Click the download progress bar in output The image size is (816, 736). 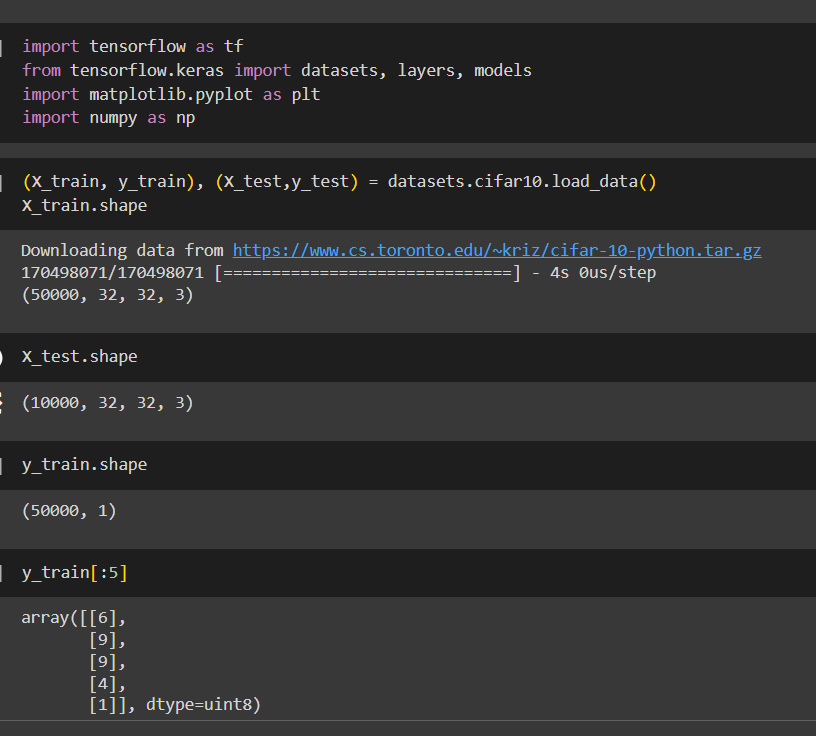coord(367,273)
